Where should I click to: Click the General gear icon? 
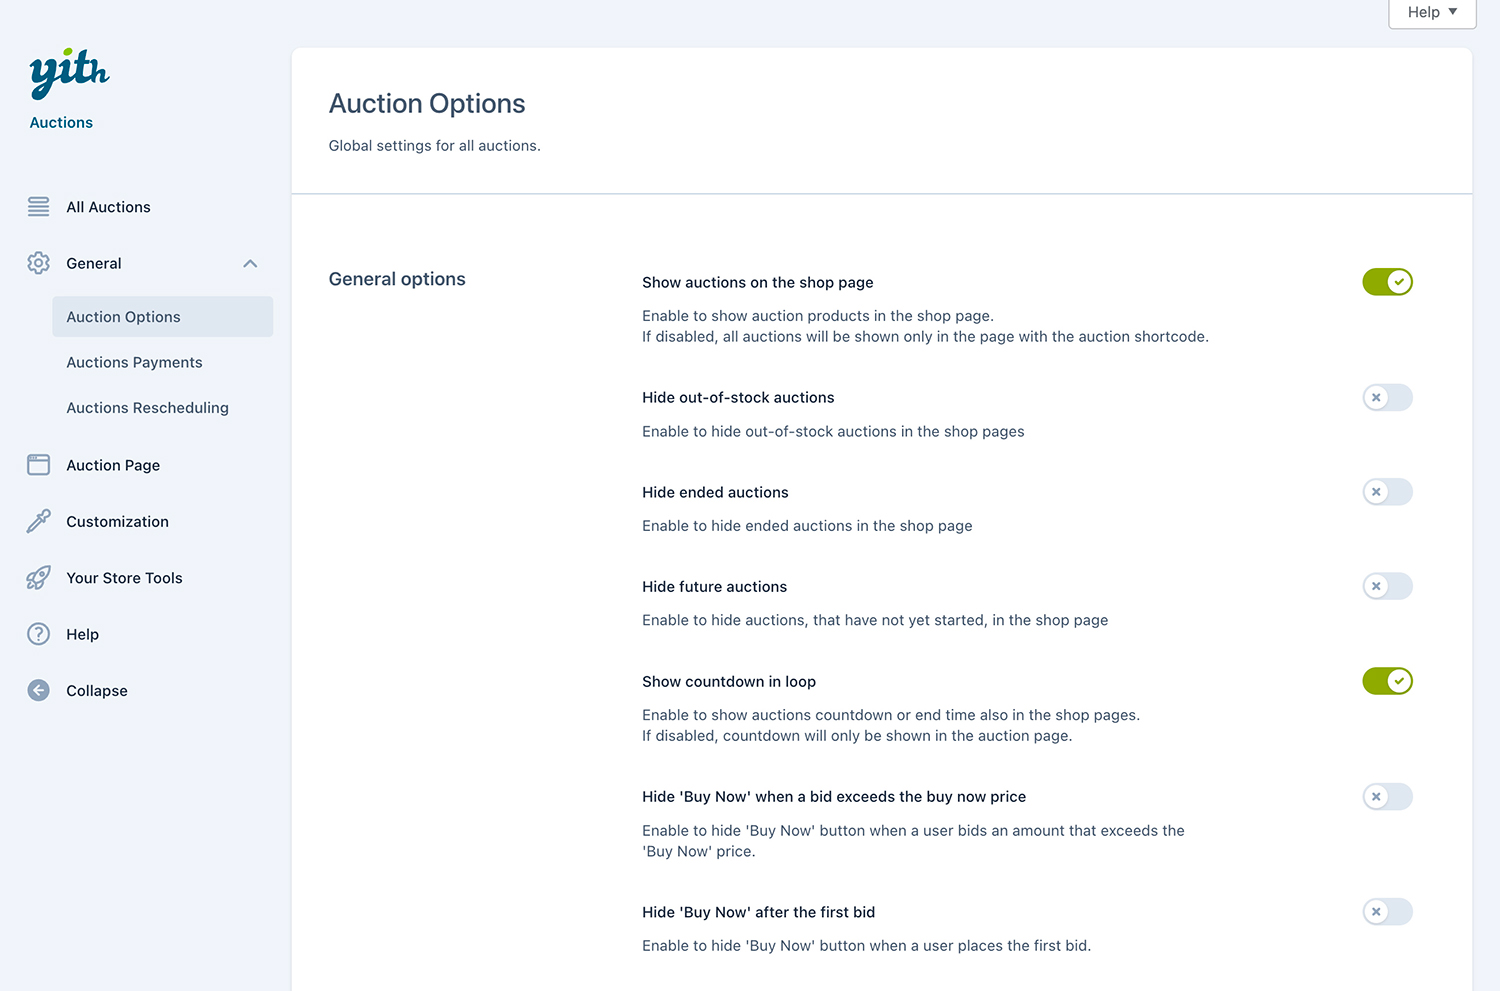[39, 263]
